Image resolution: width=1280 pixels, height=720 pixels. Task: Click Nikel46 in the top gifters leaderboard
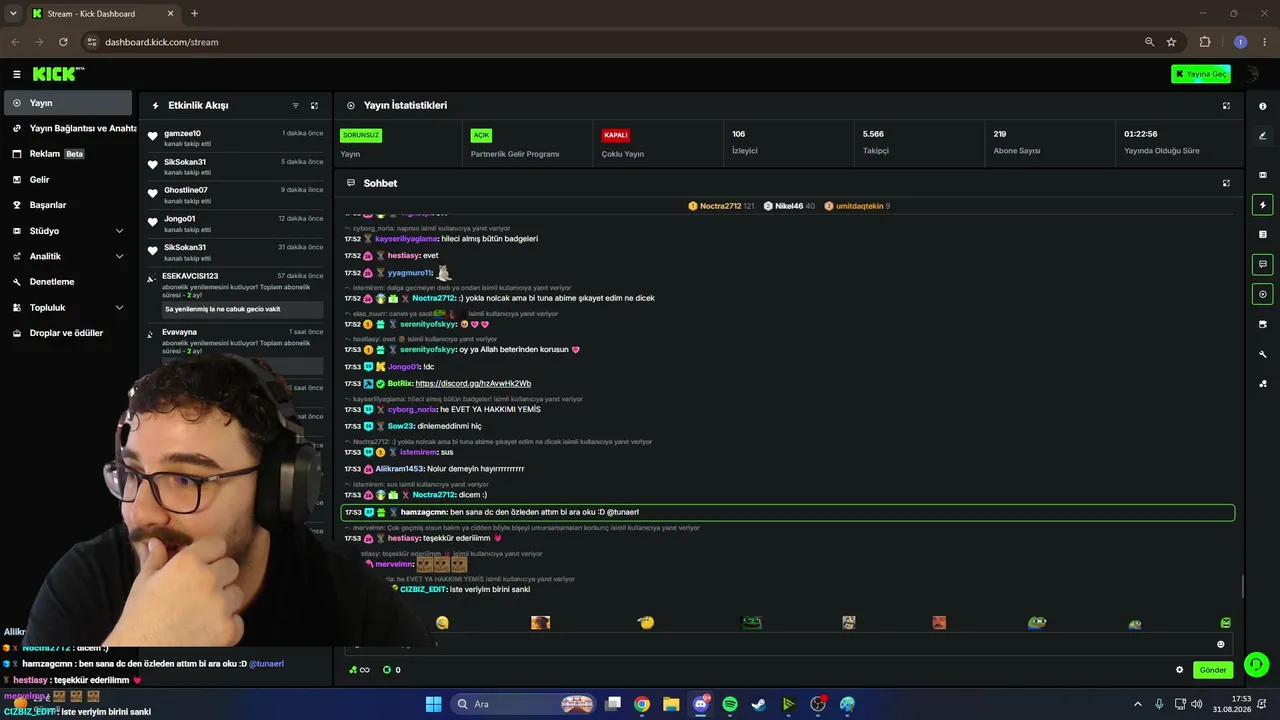789,206
